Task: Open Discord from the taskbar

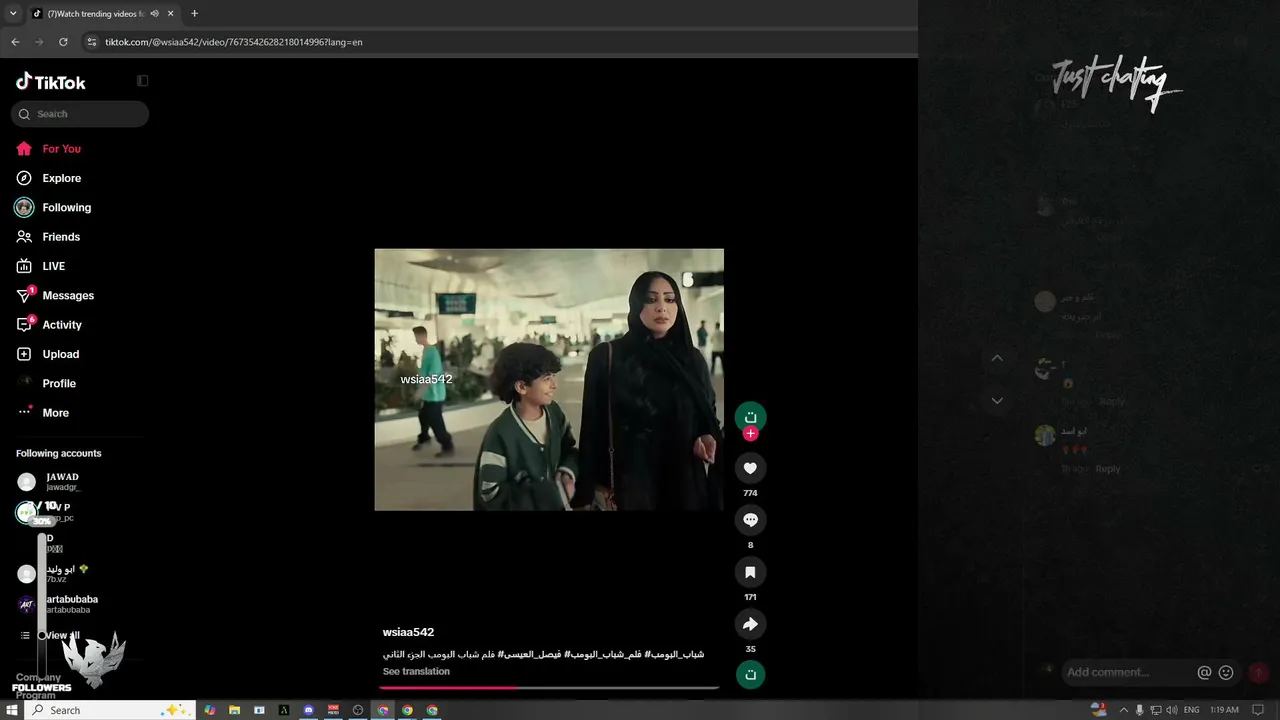Action: (308, 710)
